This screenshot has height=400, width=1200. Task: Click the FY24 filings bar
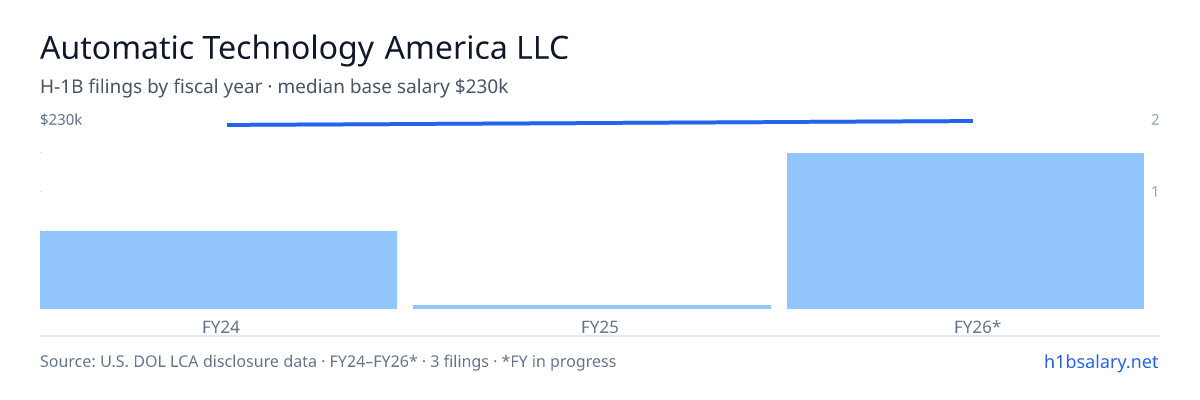click(x=218, y=270)
